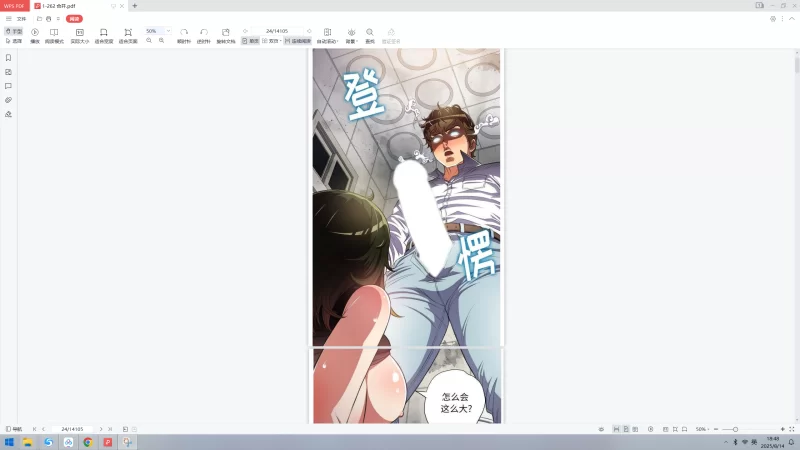Select the Hand tool in toolbar
Viewport: 800px width, 450px height.
click(14, 31)
